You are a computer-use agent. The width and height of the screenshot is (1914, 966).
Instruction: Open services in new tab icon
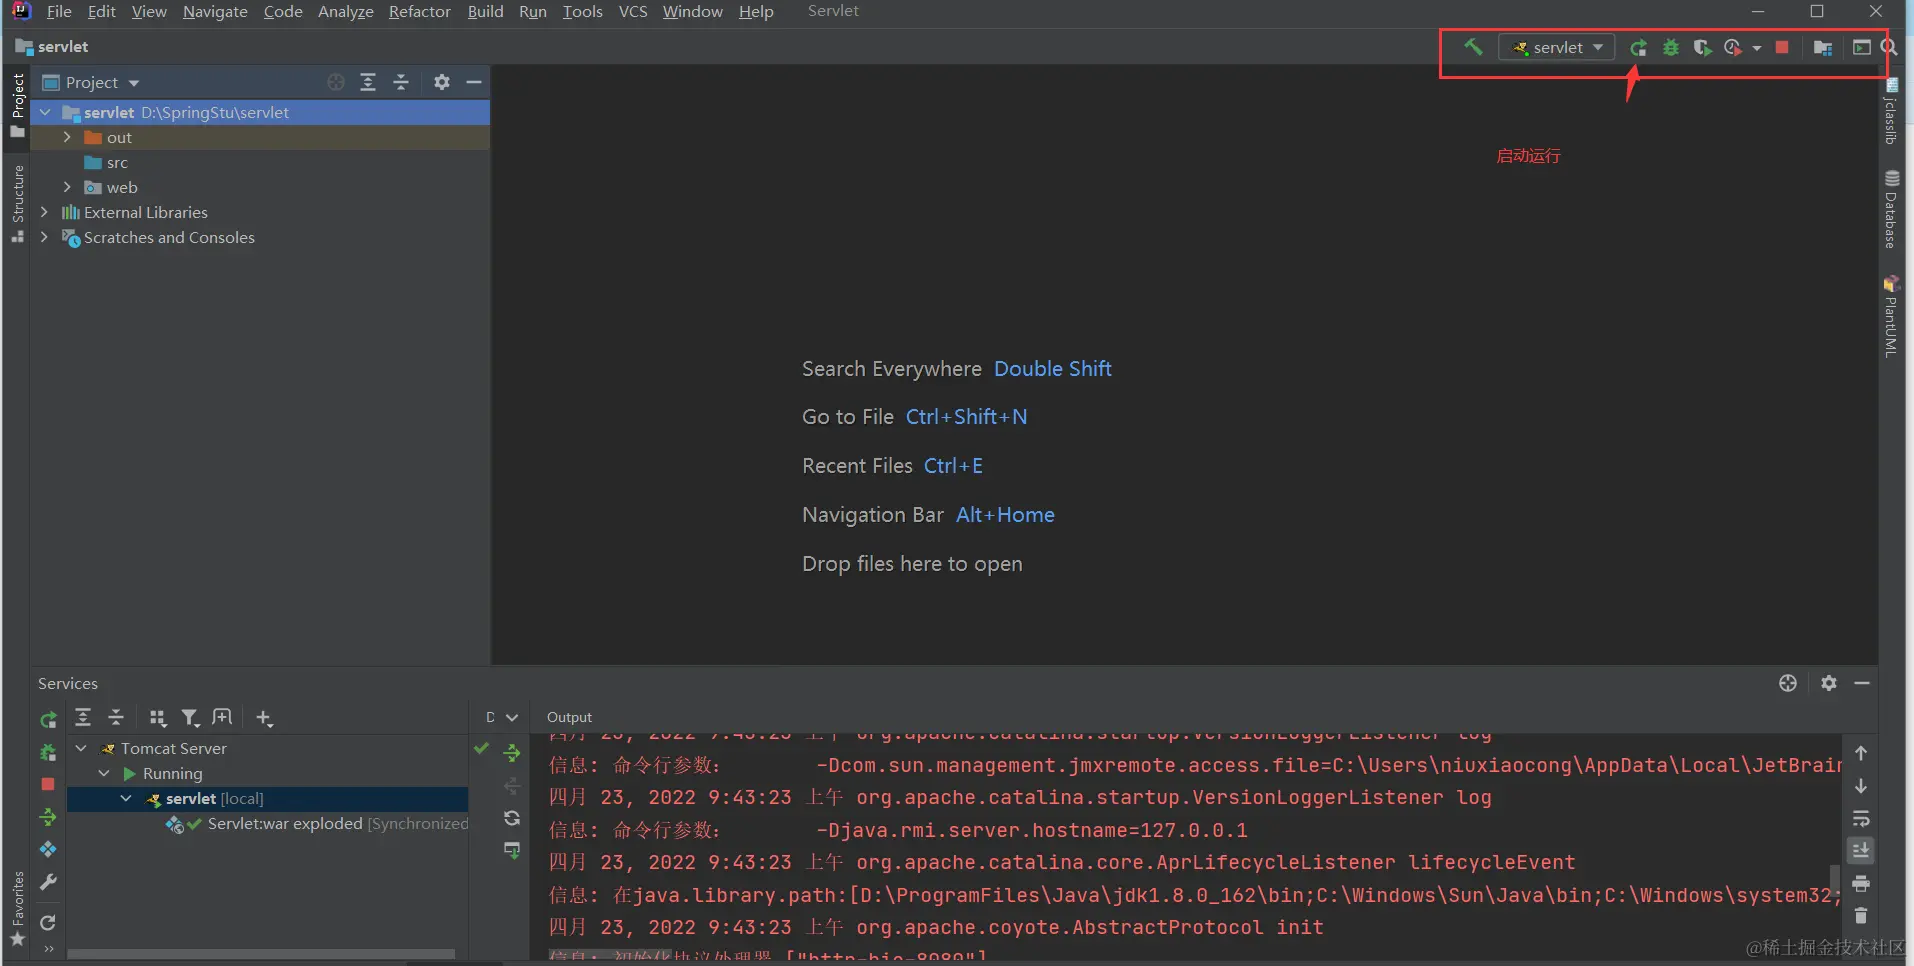click(223, 717)
